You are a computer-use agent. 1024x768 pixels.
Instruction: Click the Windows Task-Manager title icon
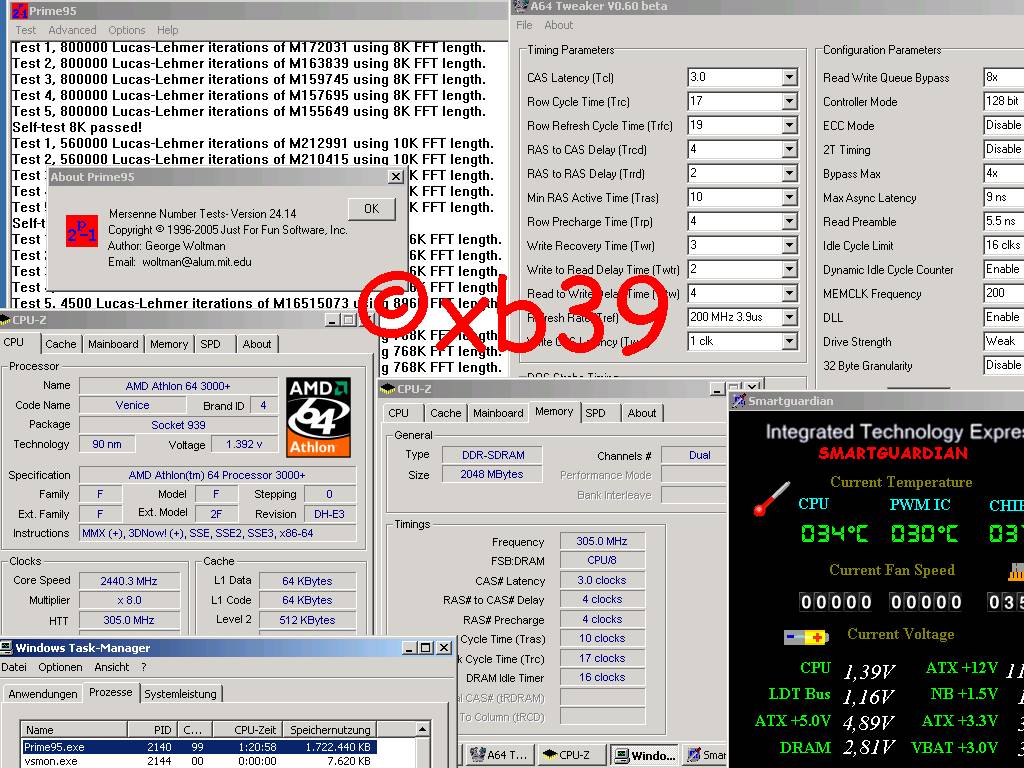pos(6,648)
